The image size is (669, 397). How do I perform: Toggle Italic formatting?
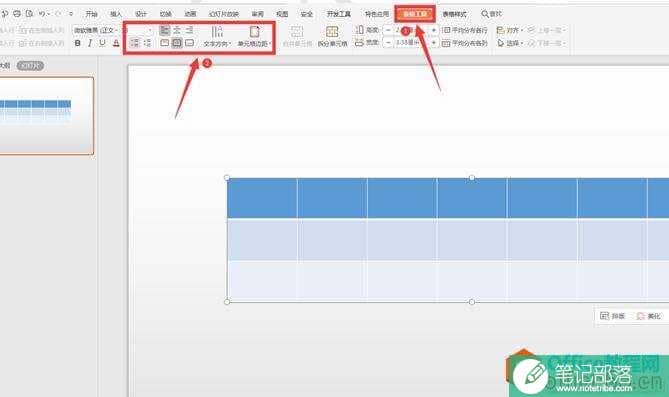pyautogui.click(x=90, y=43)
